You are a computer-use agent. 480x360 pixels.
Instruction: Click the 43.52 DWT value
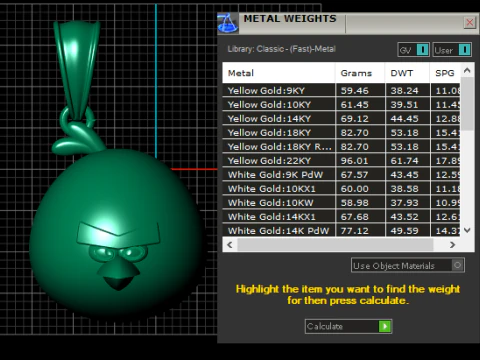[404, 217]
